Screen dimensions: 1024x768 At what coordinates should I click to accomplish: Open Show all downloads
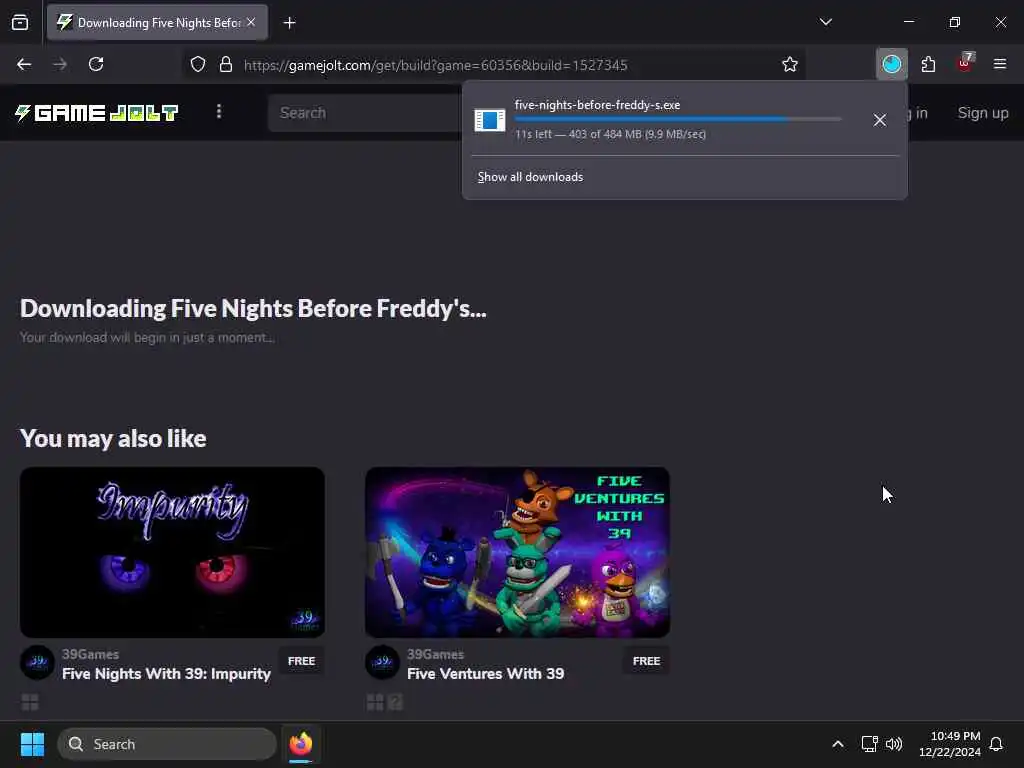[x=530, y=177]
